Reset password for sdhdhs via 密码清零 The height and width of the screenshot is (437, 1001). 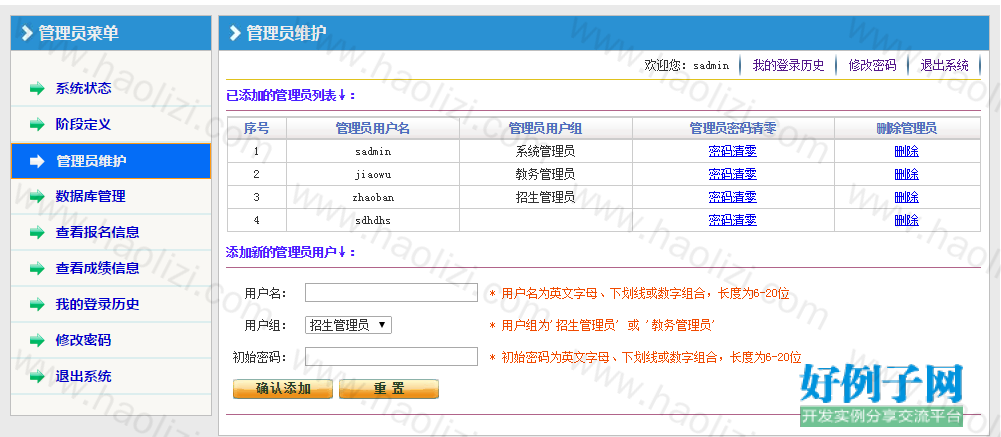pyautogui.click(x=732, y=220)
